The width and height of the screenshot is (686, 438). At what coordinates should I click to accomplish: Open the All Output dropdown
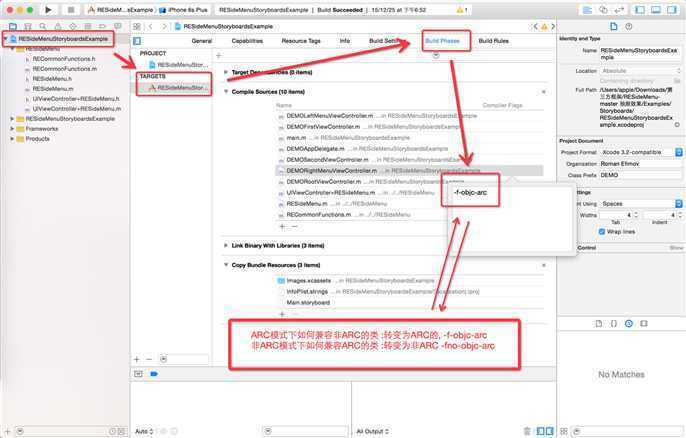[372, 431]
